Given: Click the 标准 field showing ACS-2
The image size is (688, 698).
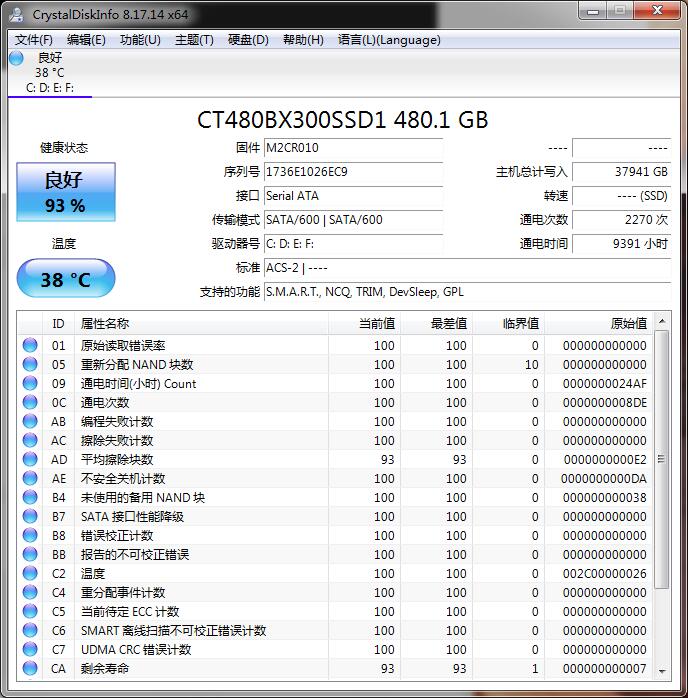Looking at the screenshot, I should [x=467, y=268].
